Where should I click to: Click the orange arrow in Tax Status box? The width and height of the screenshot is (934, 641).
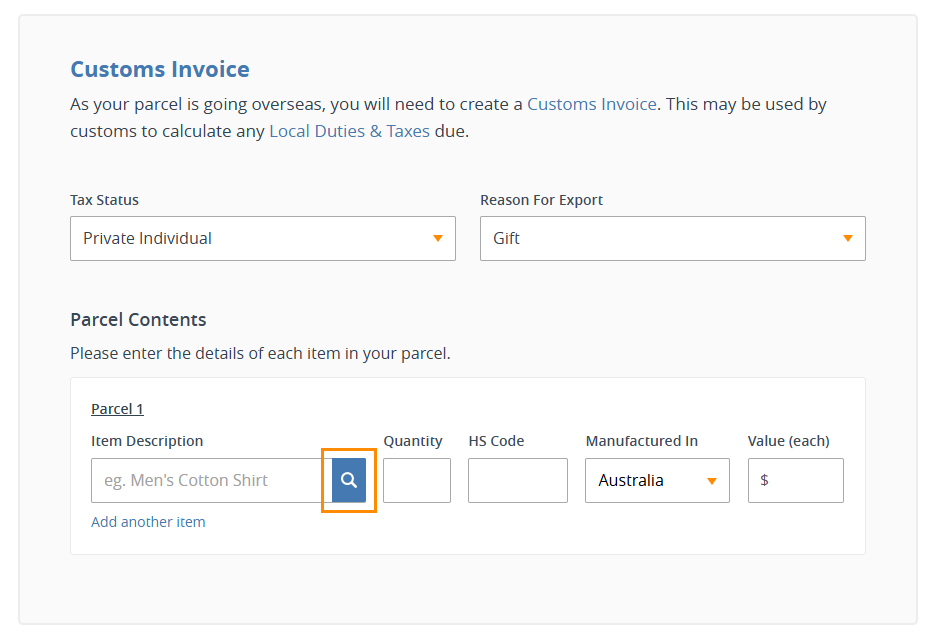pos(438,238)
